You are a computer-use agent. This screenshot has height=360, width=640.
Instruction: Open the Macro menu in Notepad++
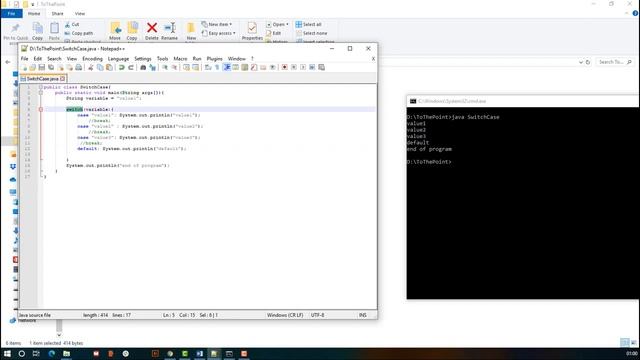click(180, 59)
